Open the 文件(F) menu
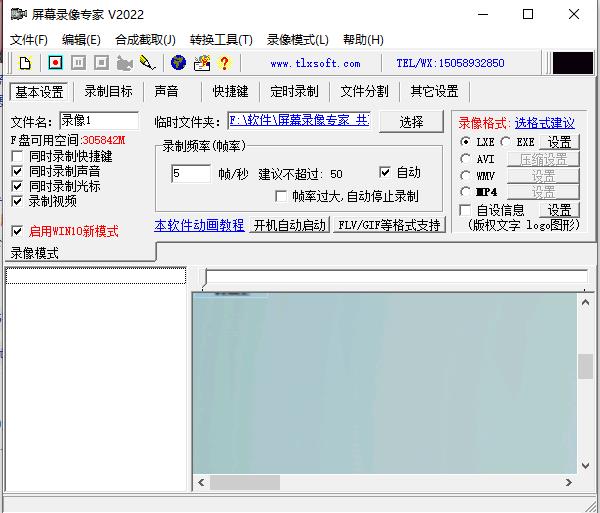The width and height of the screenshot is (600, 513). [29, 40]
